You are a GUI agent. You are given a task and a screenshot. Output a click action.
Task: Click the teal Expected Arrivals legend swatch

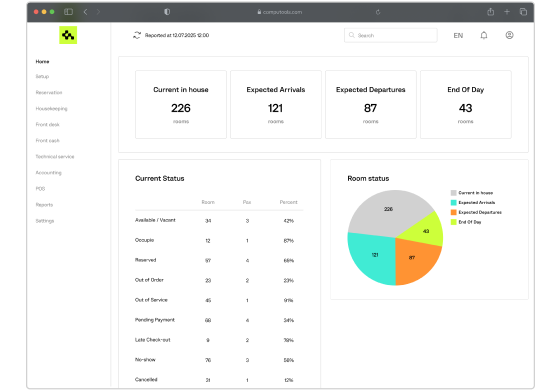454,202
